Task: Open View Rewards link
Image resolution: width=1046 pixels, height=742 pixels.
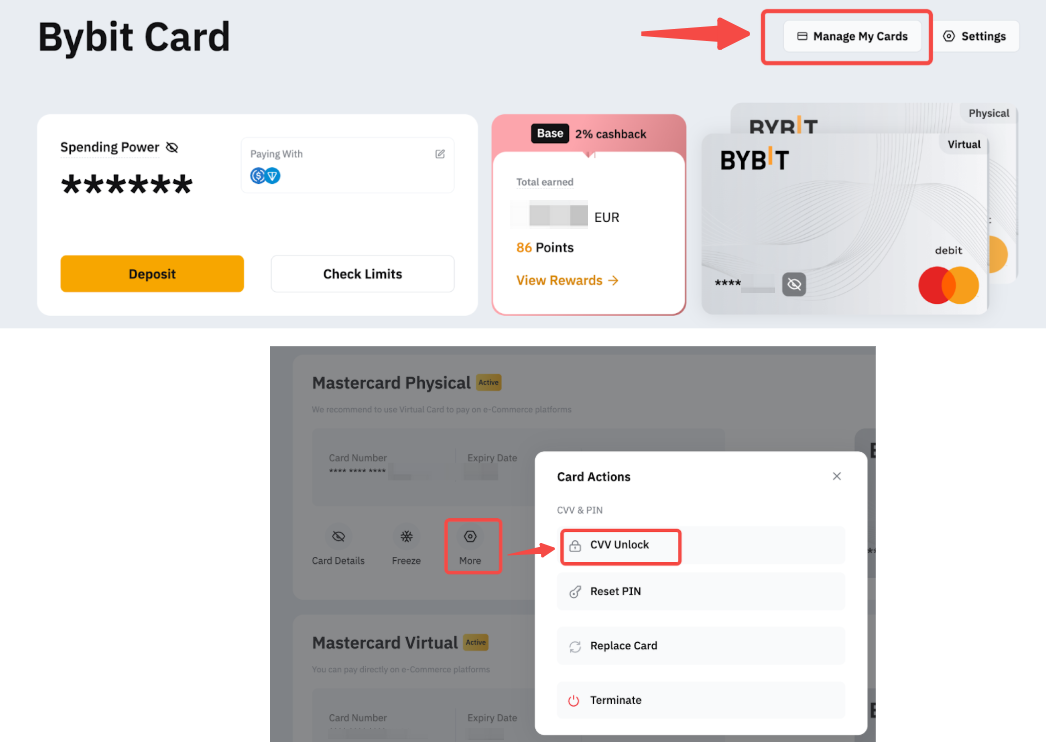Action: click(567, 281)
